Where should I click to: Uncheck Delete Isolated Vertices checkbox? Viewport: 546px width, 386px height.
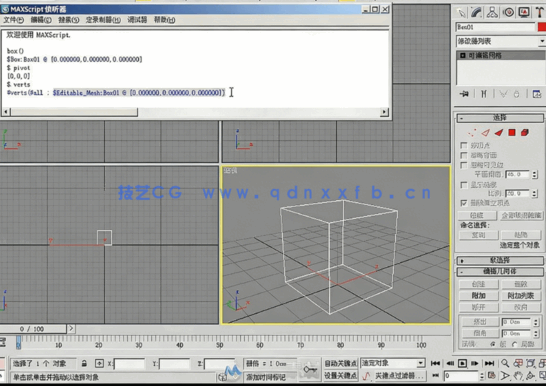(x=463, y=203)
